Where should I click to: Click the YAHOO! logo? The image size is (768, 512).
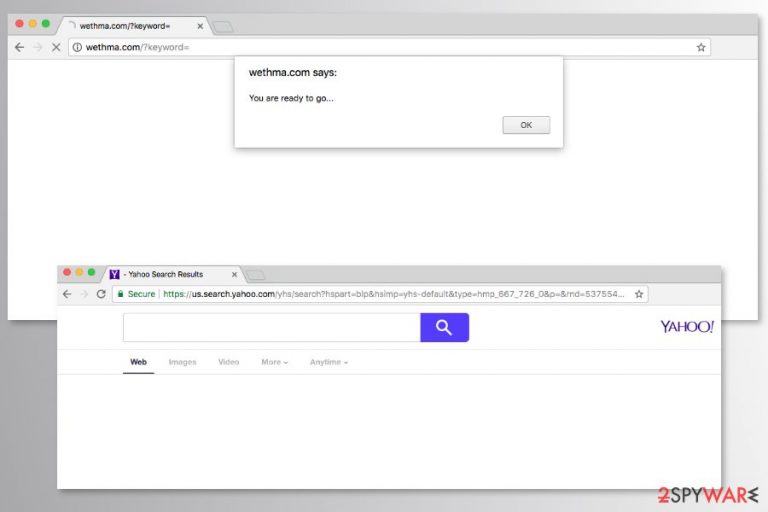(x=687, y=326)
